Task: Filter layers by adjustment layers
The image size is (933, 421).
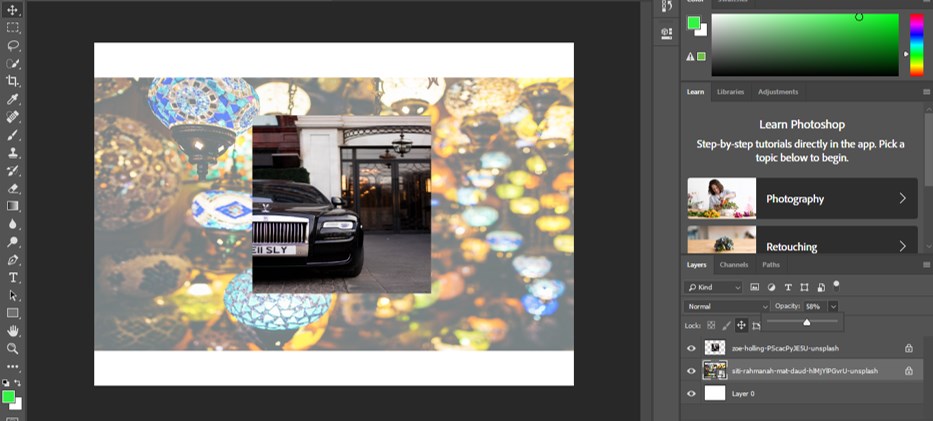Action: (x=772, y=287)
